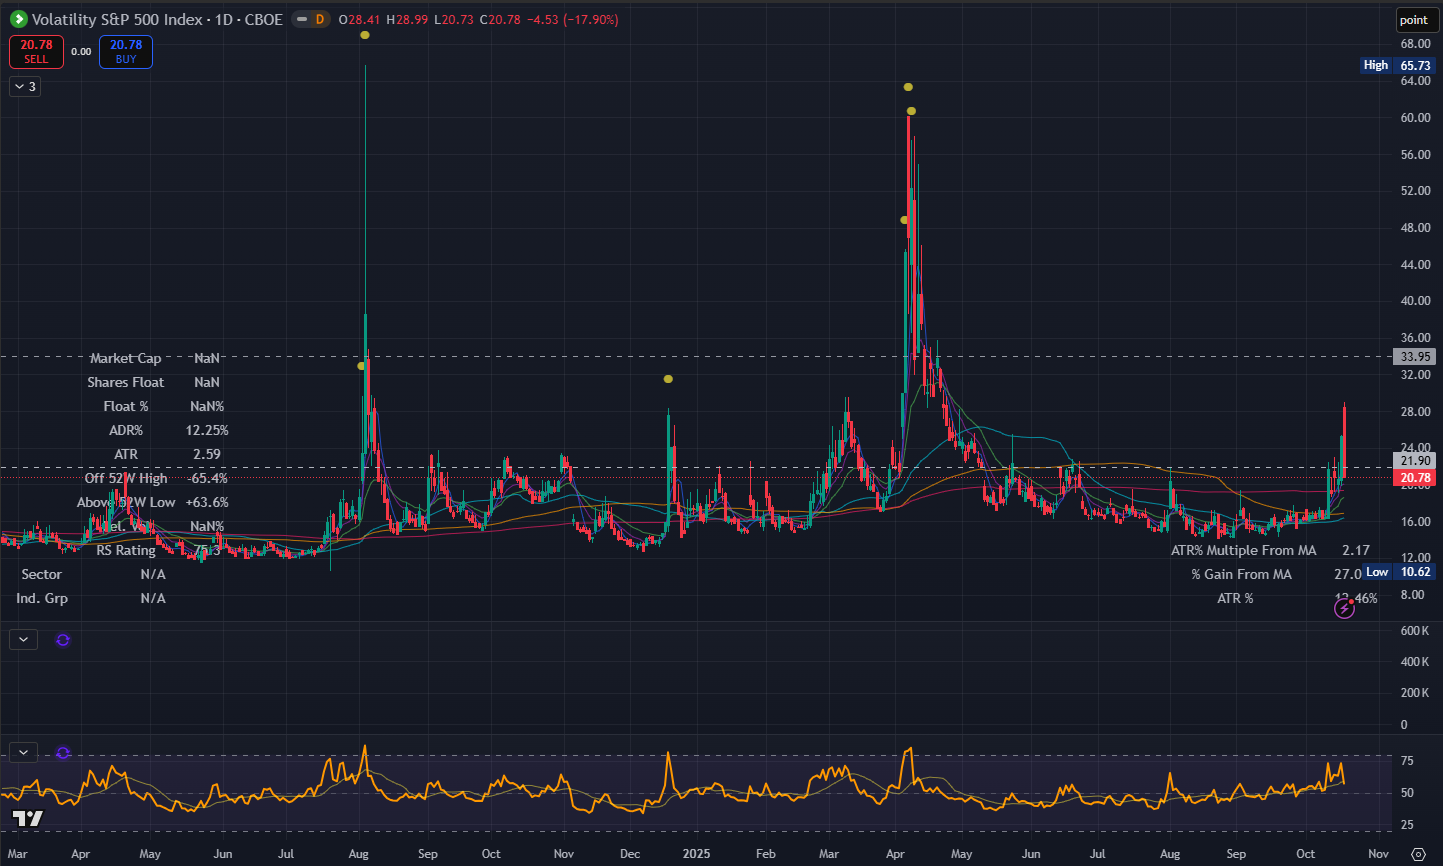Click the 0.00 spread value
Image resolution: width=1443 pixels, height=866 pixels.
point(81,52)
